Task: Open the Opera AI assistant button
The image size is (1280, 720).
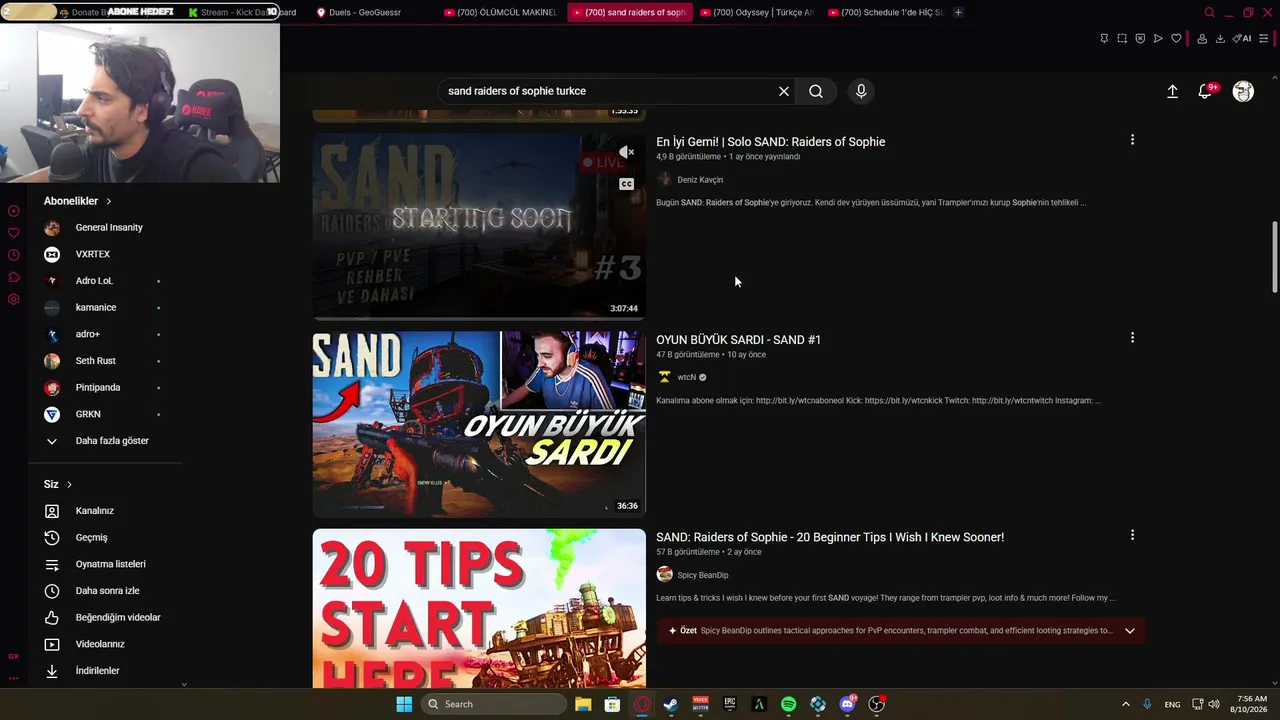Action: point(1242,39)
